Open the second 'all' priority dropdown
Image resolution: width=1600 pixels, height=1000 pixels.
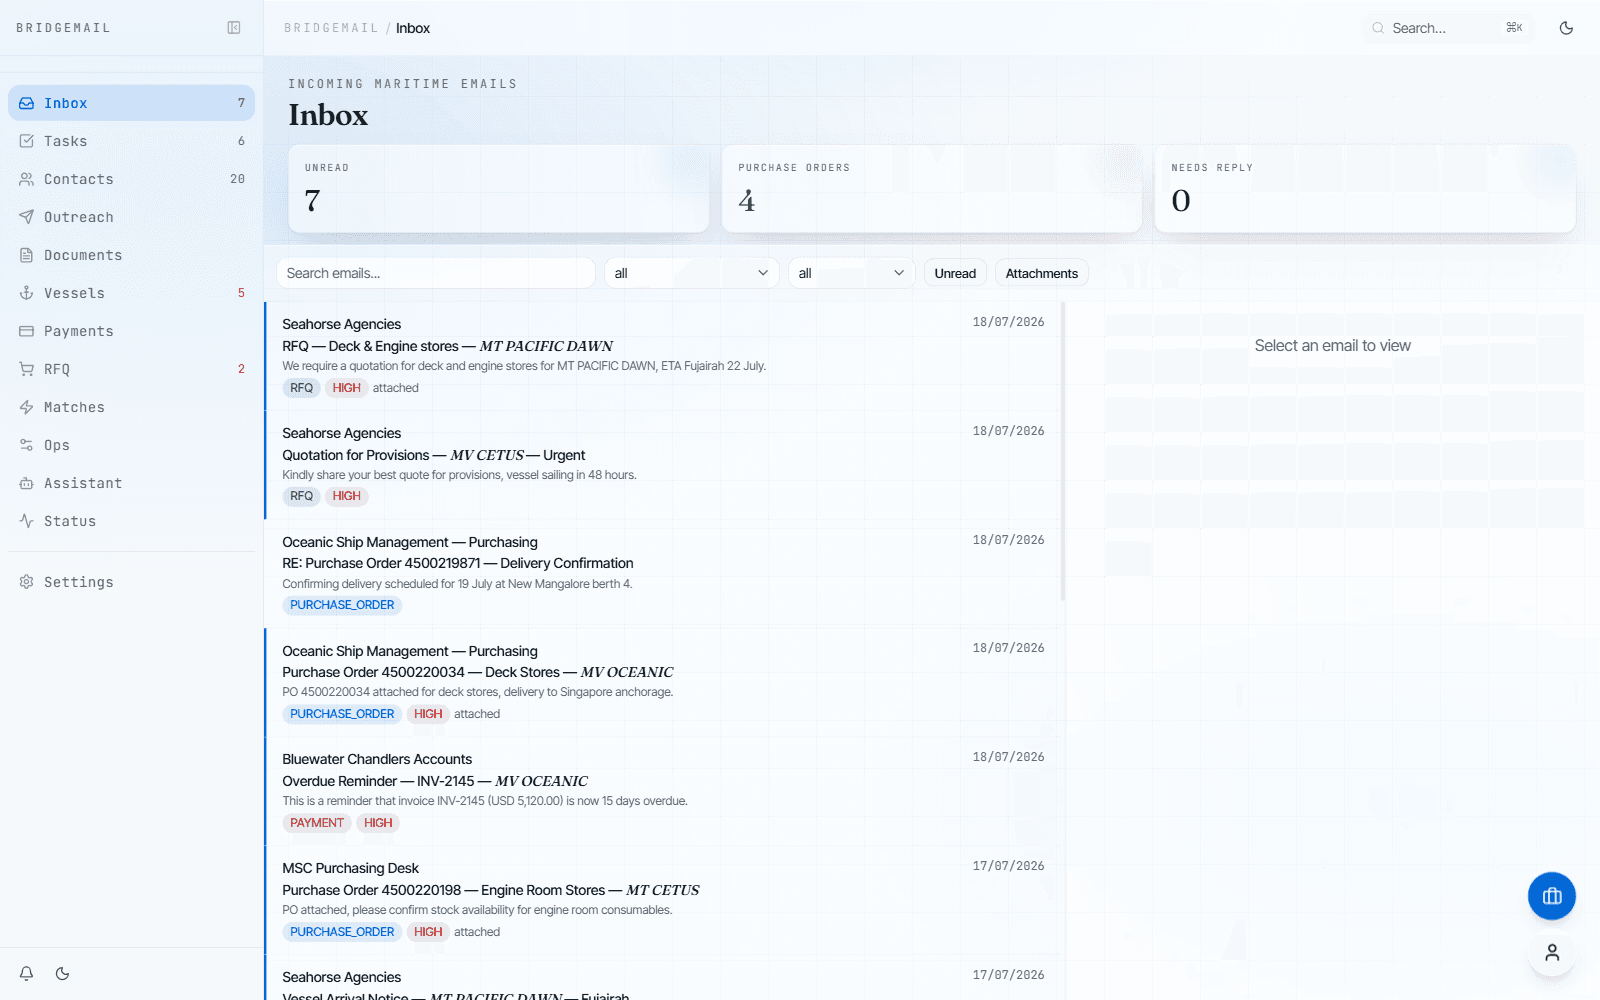851,273
